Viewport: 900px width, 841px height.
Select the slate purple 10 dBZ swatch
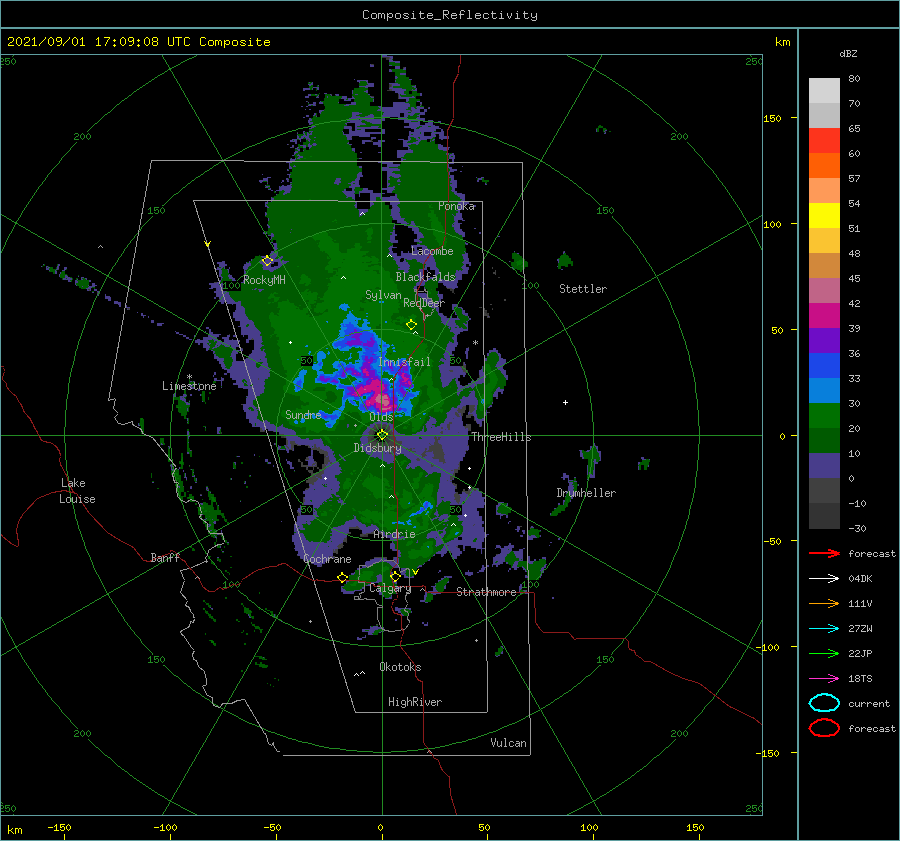pyautogui.click(x=824, y=466)
